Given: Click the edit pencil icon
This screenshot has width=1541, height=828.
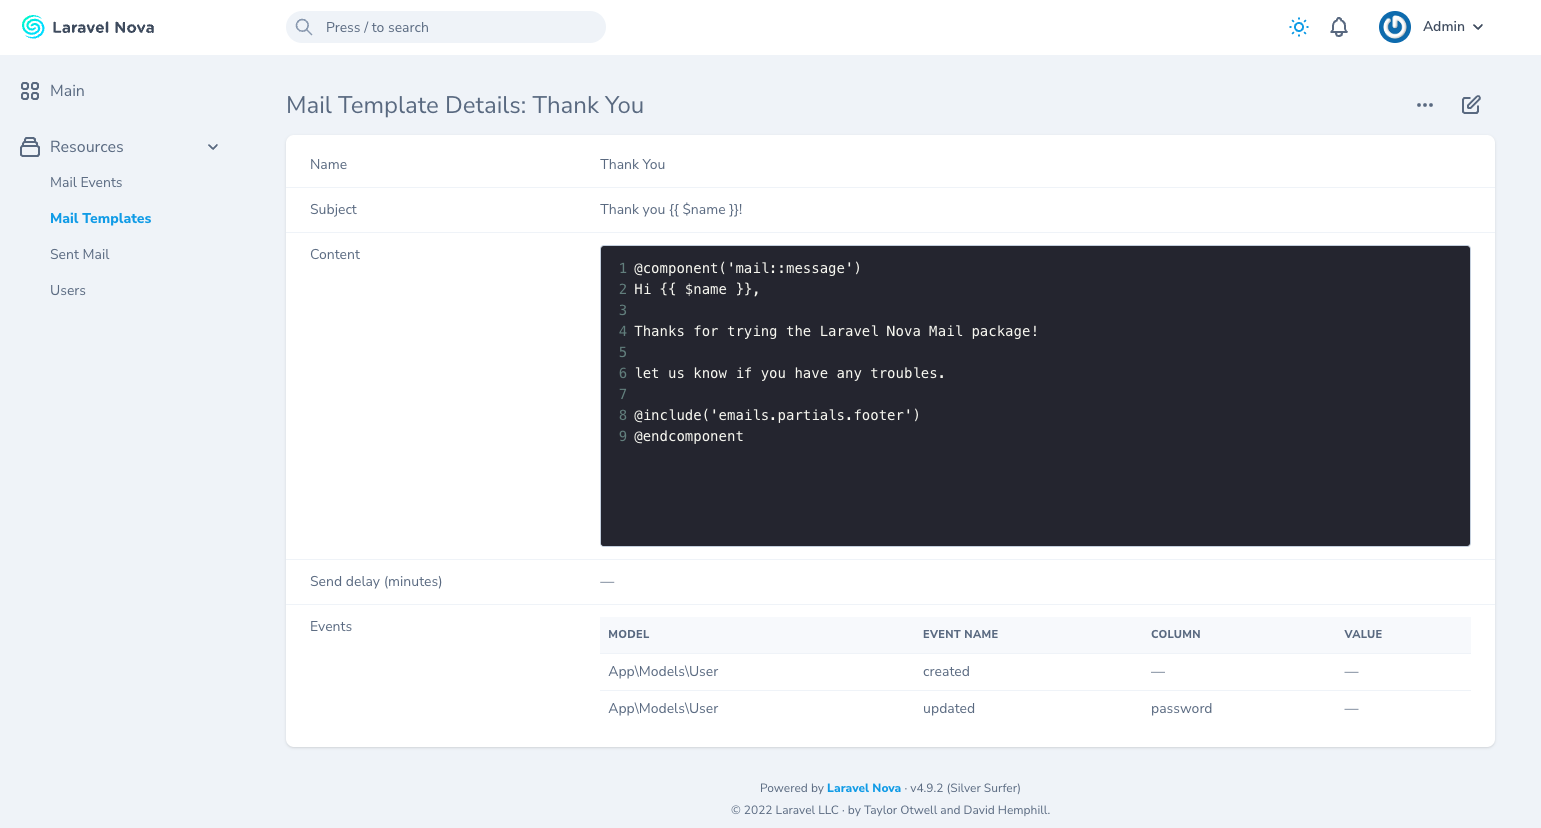Looking at the screenshot, I should click(x=1471, y=105).
